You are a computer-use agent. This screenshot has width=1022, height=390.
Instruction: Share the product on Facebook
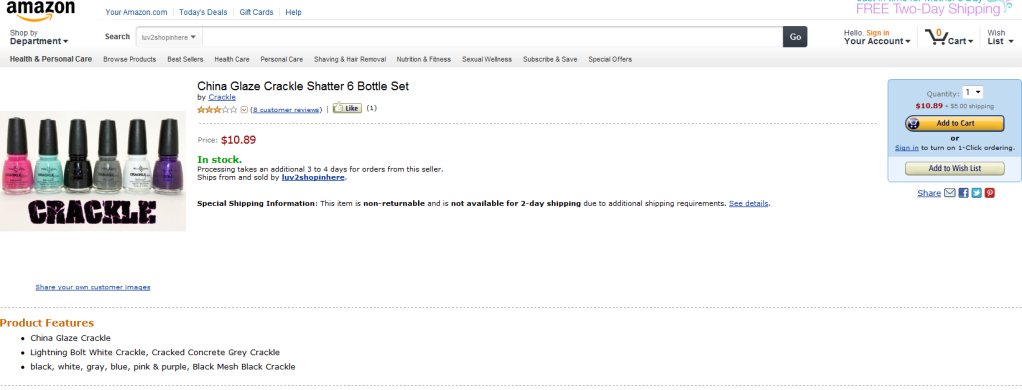tap(963, 193)
